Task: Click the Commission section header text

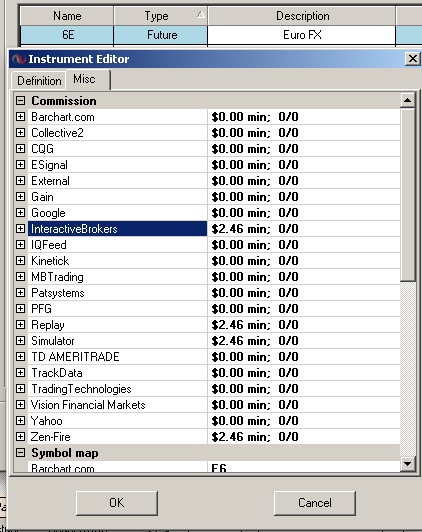Action: 64,101
